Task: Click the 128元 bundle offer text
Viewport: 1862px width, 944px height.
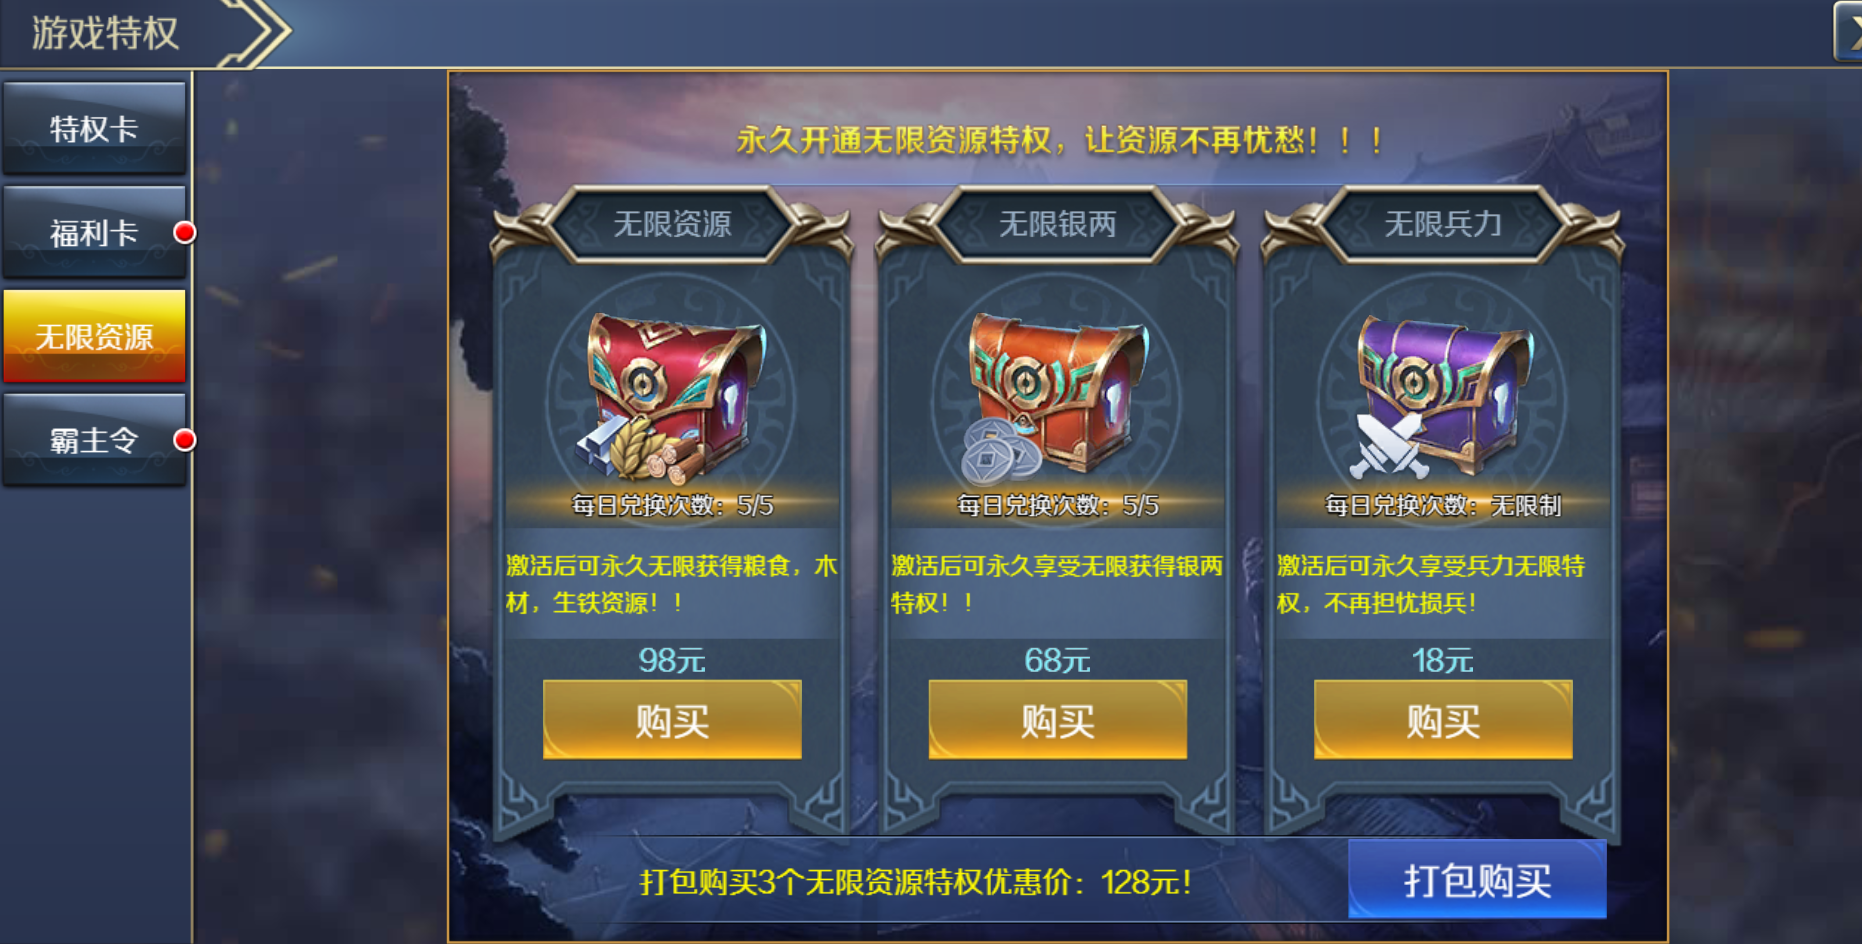Action: (915, 882)
